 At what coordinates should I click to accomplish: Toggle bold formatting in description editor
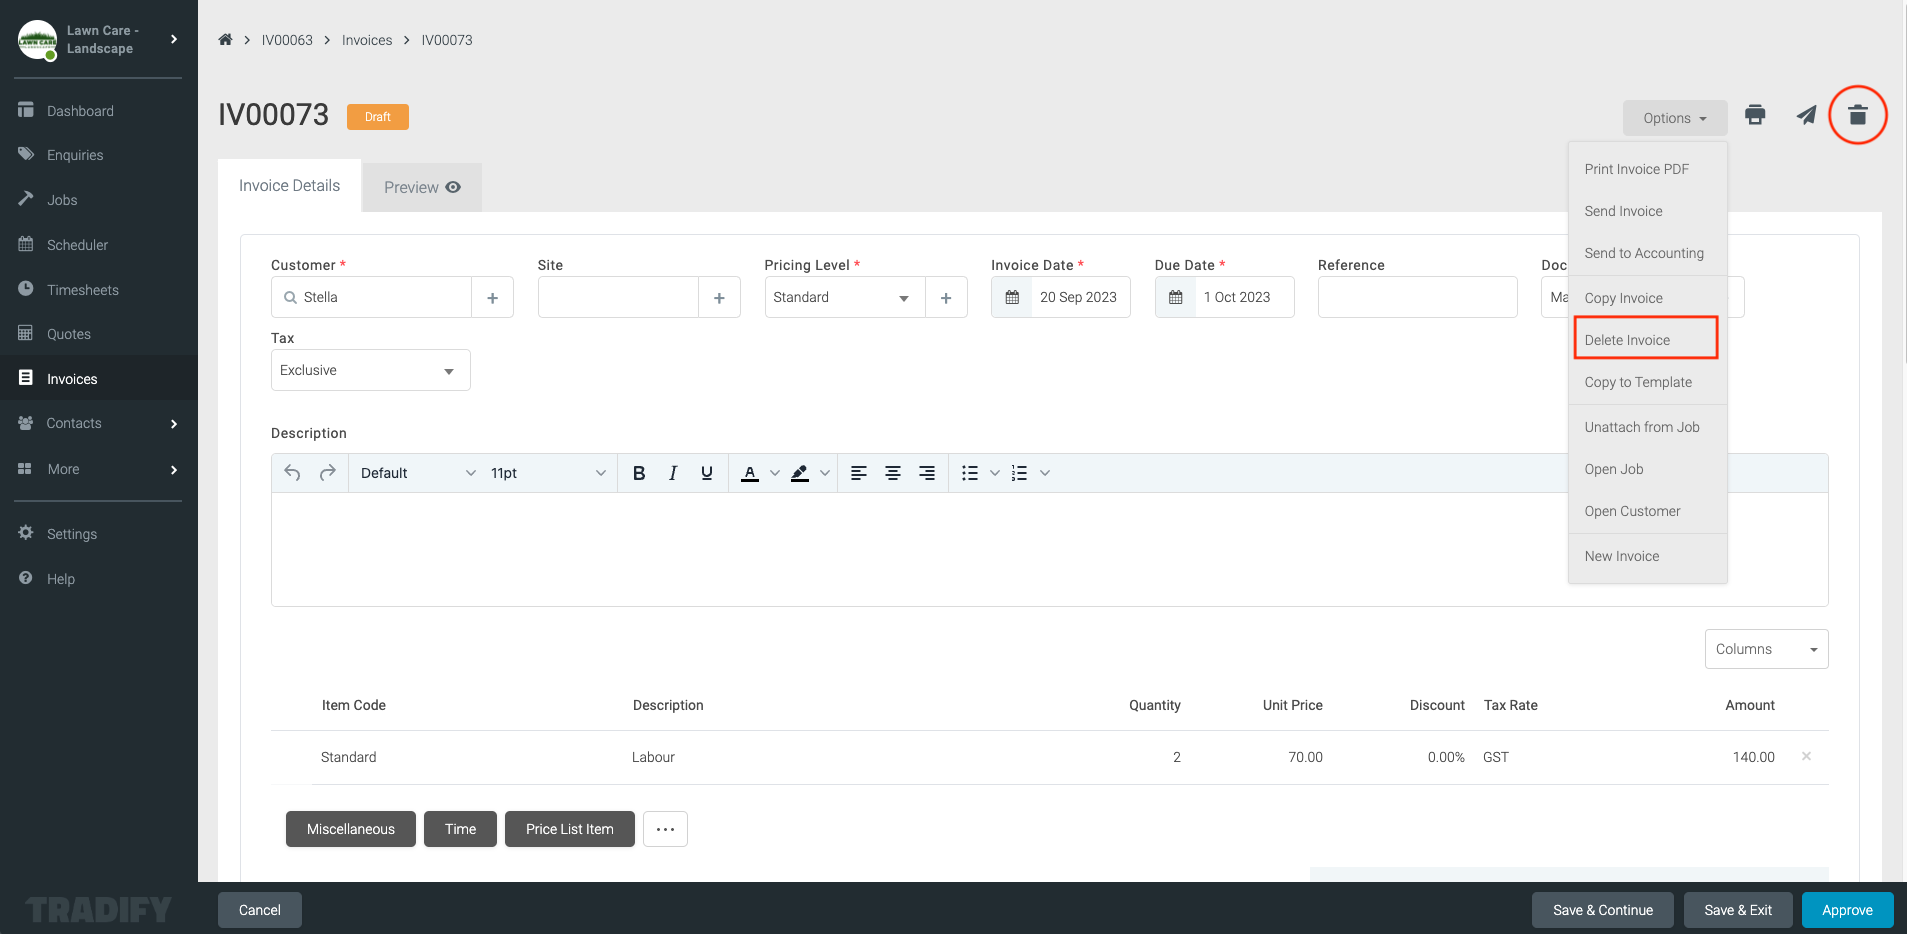tap(639, 472)
